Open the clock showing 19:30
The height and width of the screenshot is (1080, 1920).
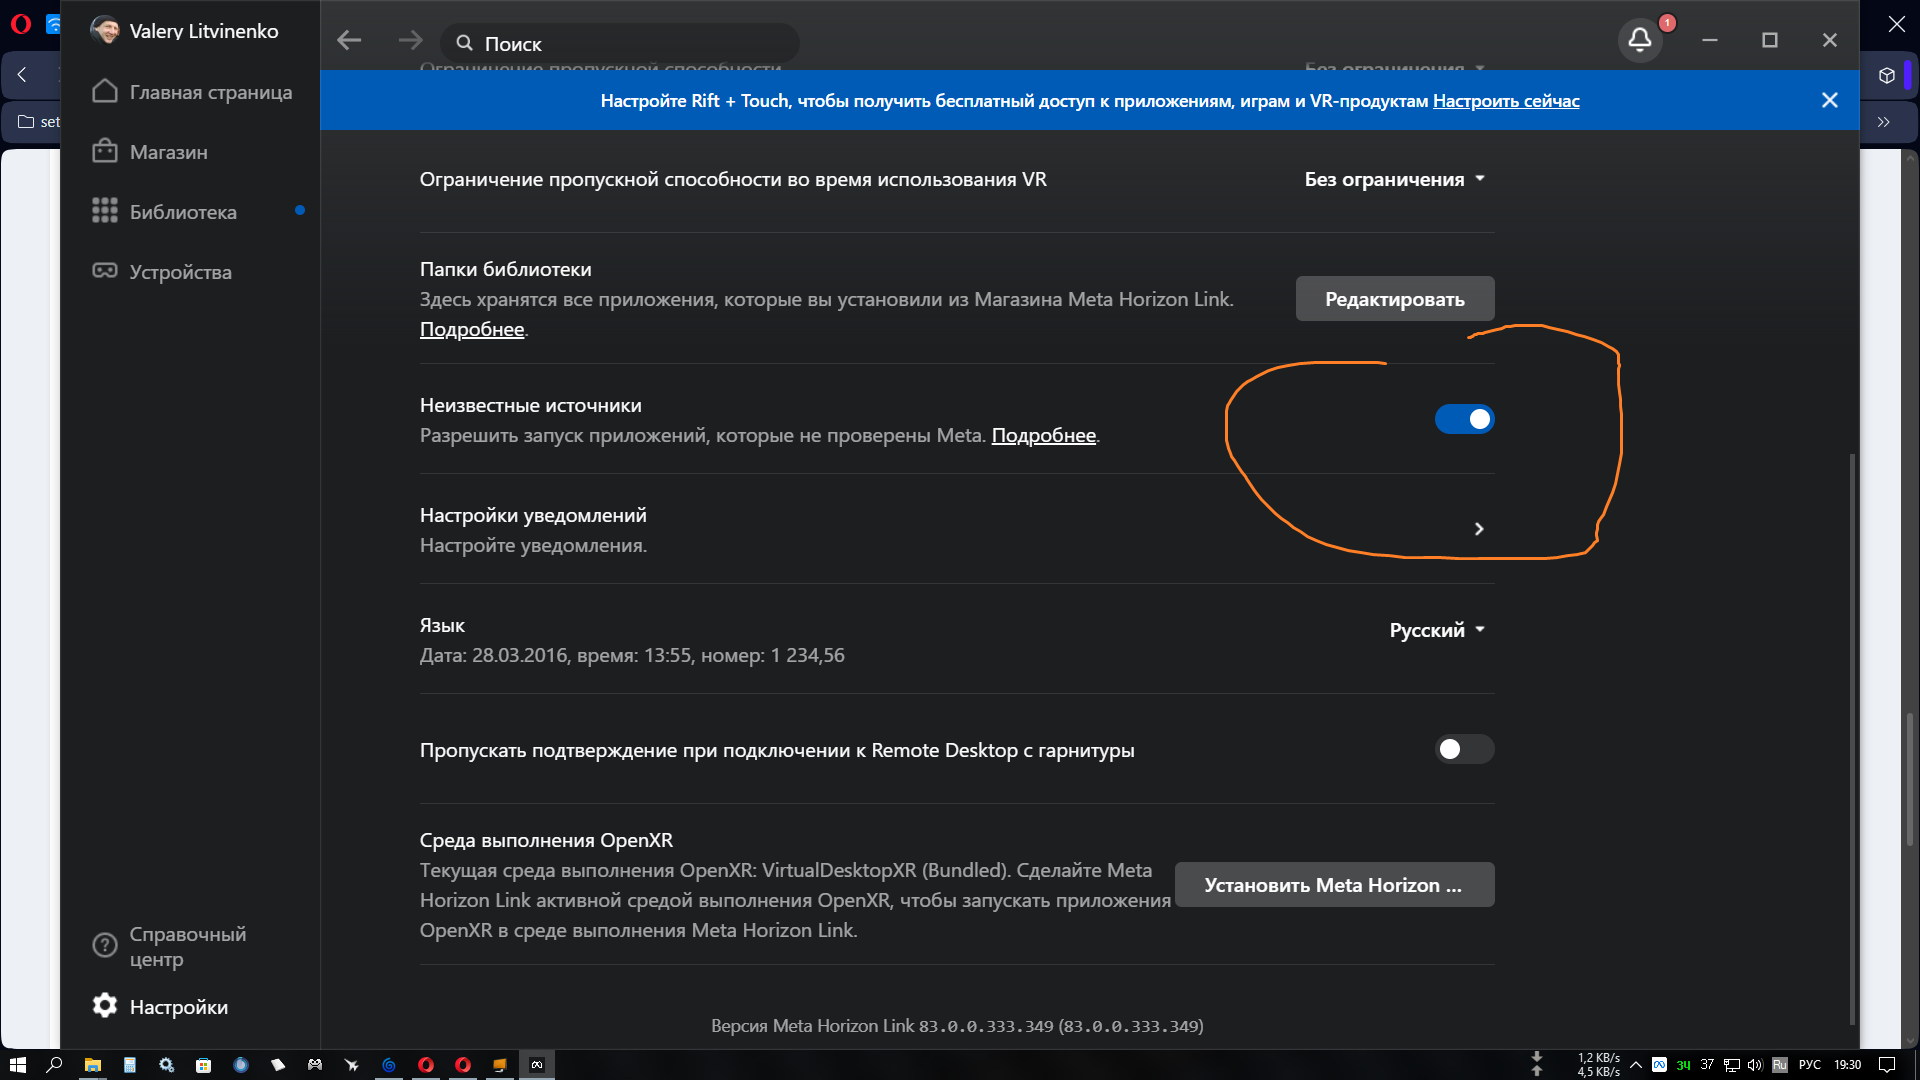click(x=1848, y=1065)
